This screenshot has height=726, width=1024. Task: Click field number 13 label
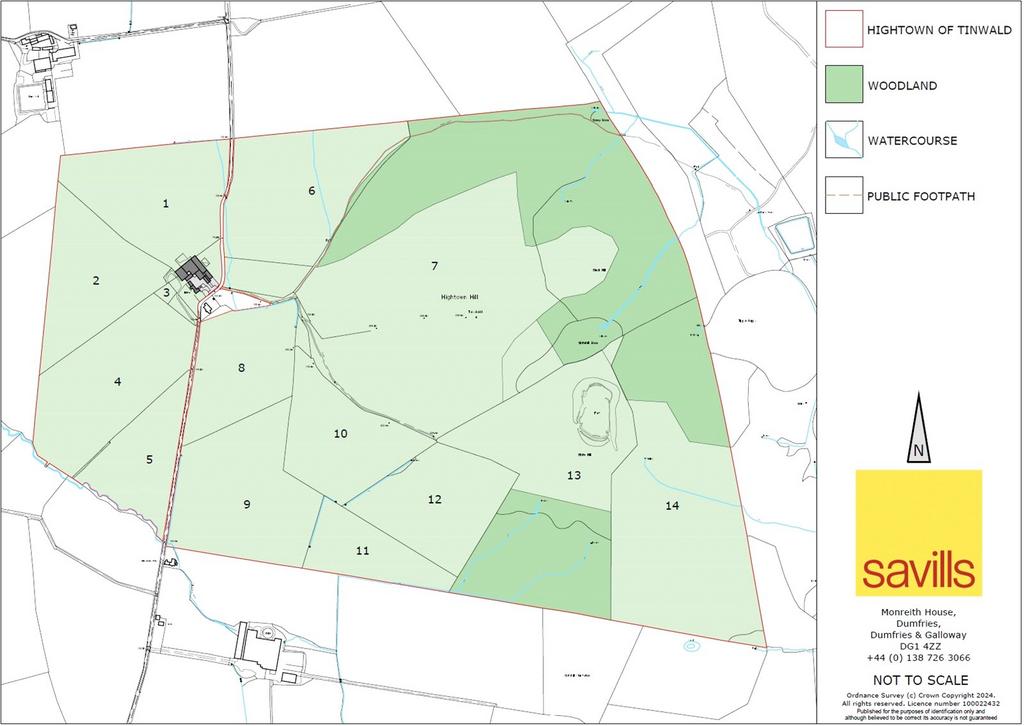pyautogui.click(x=574, y=475)
